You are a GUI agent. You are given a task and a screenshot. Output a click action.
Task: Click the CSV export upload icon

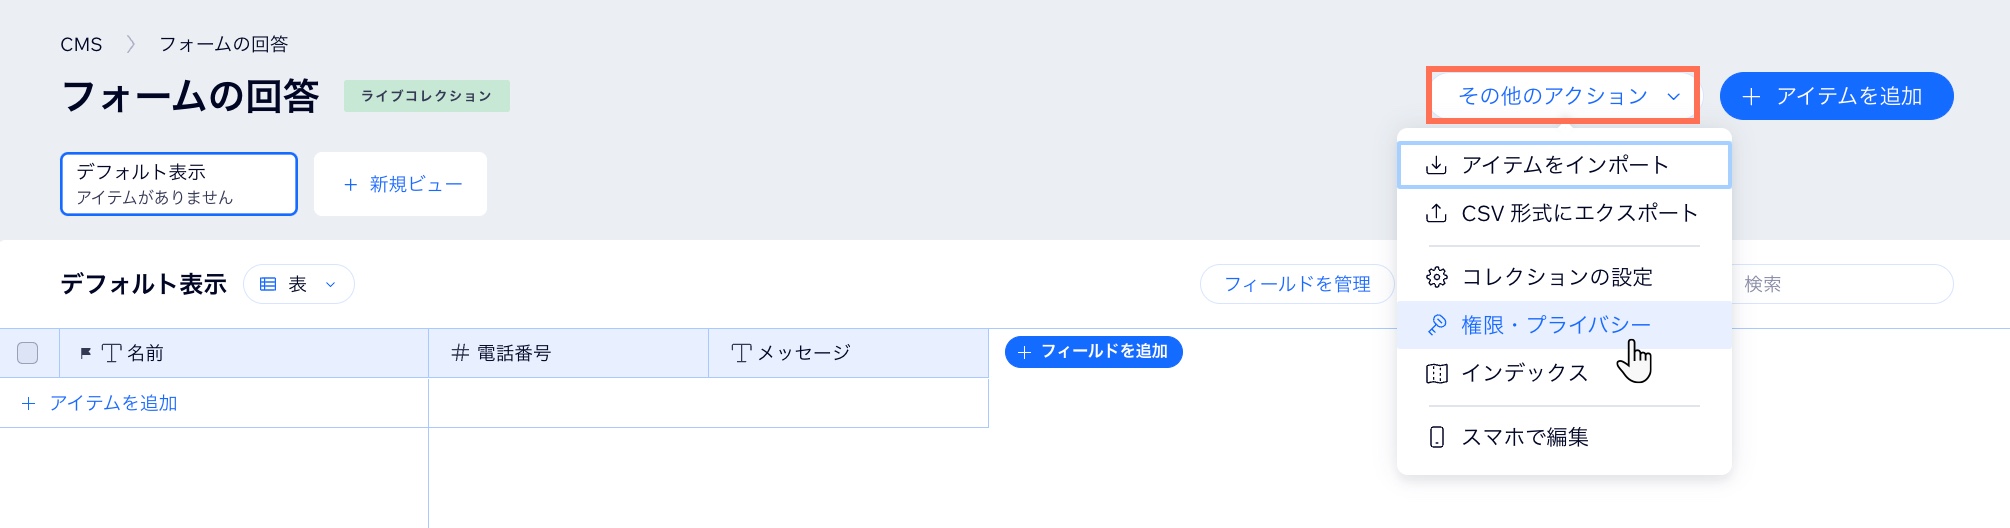(x=1436, y=213)
